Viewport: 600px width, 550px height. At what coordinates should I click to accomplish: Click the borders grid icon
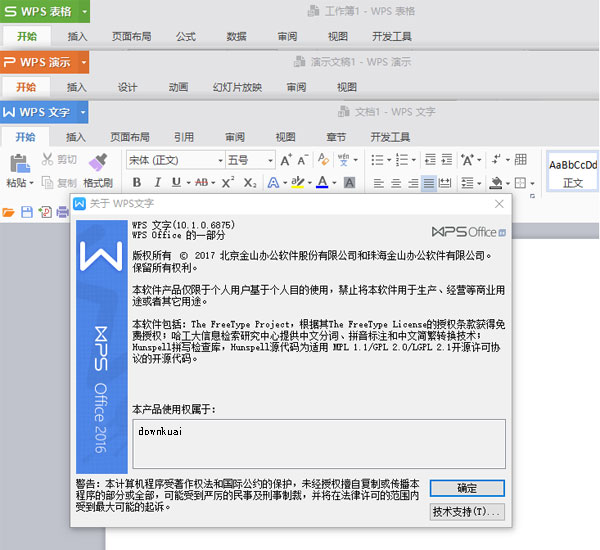coord(520,183)
